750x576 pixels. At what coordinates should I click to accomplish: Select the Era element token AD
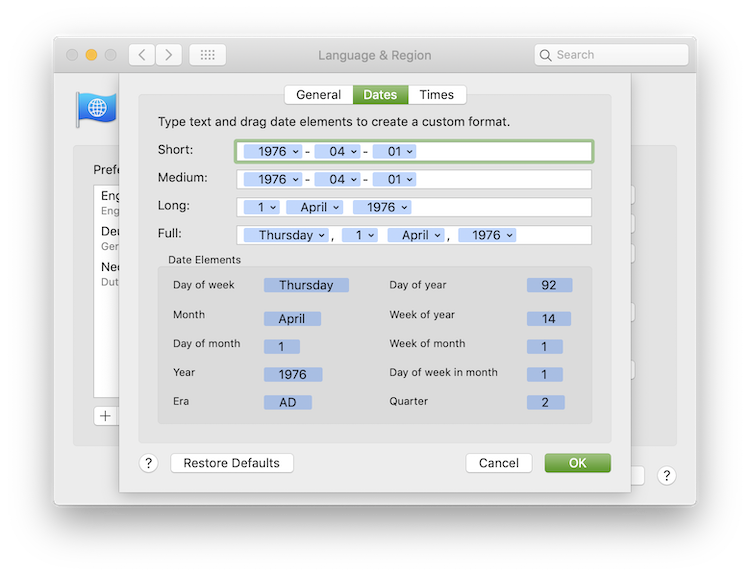click(x=288, y=402)
